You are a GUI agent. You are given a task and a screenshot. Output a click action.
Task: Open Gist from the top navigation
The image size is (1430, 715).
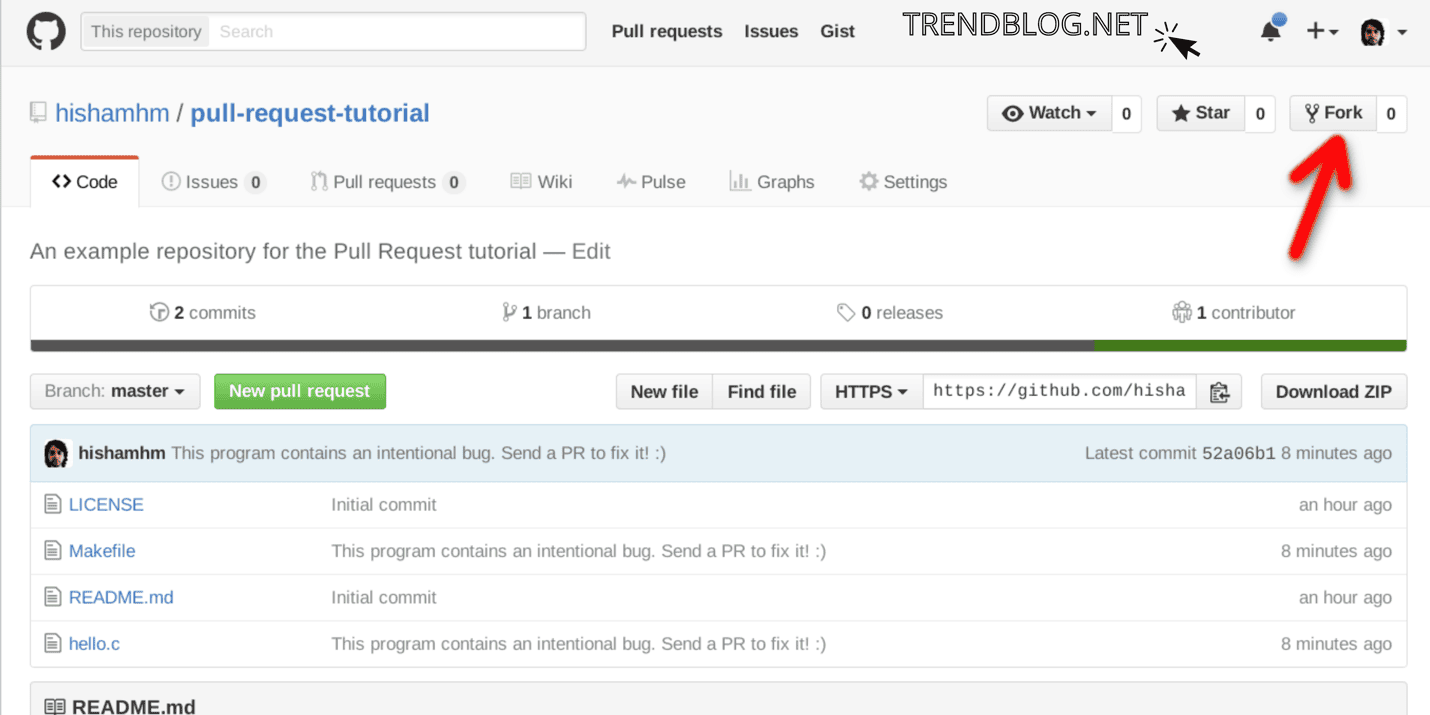838,31
